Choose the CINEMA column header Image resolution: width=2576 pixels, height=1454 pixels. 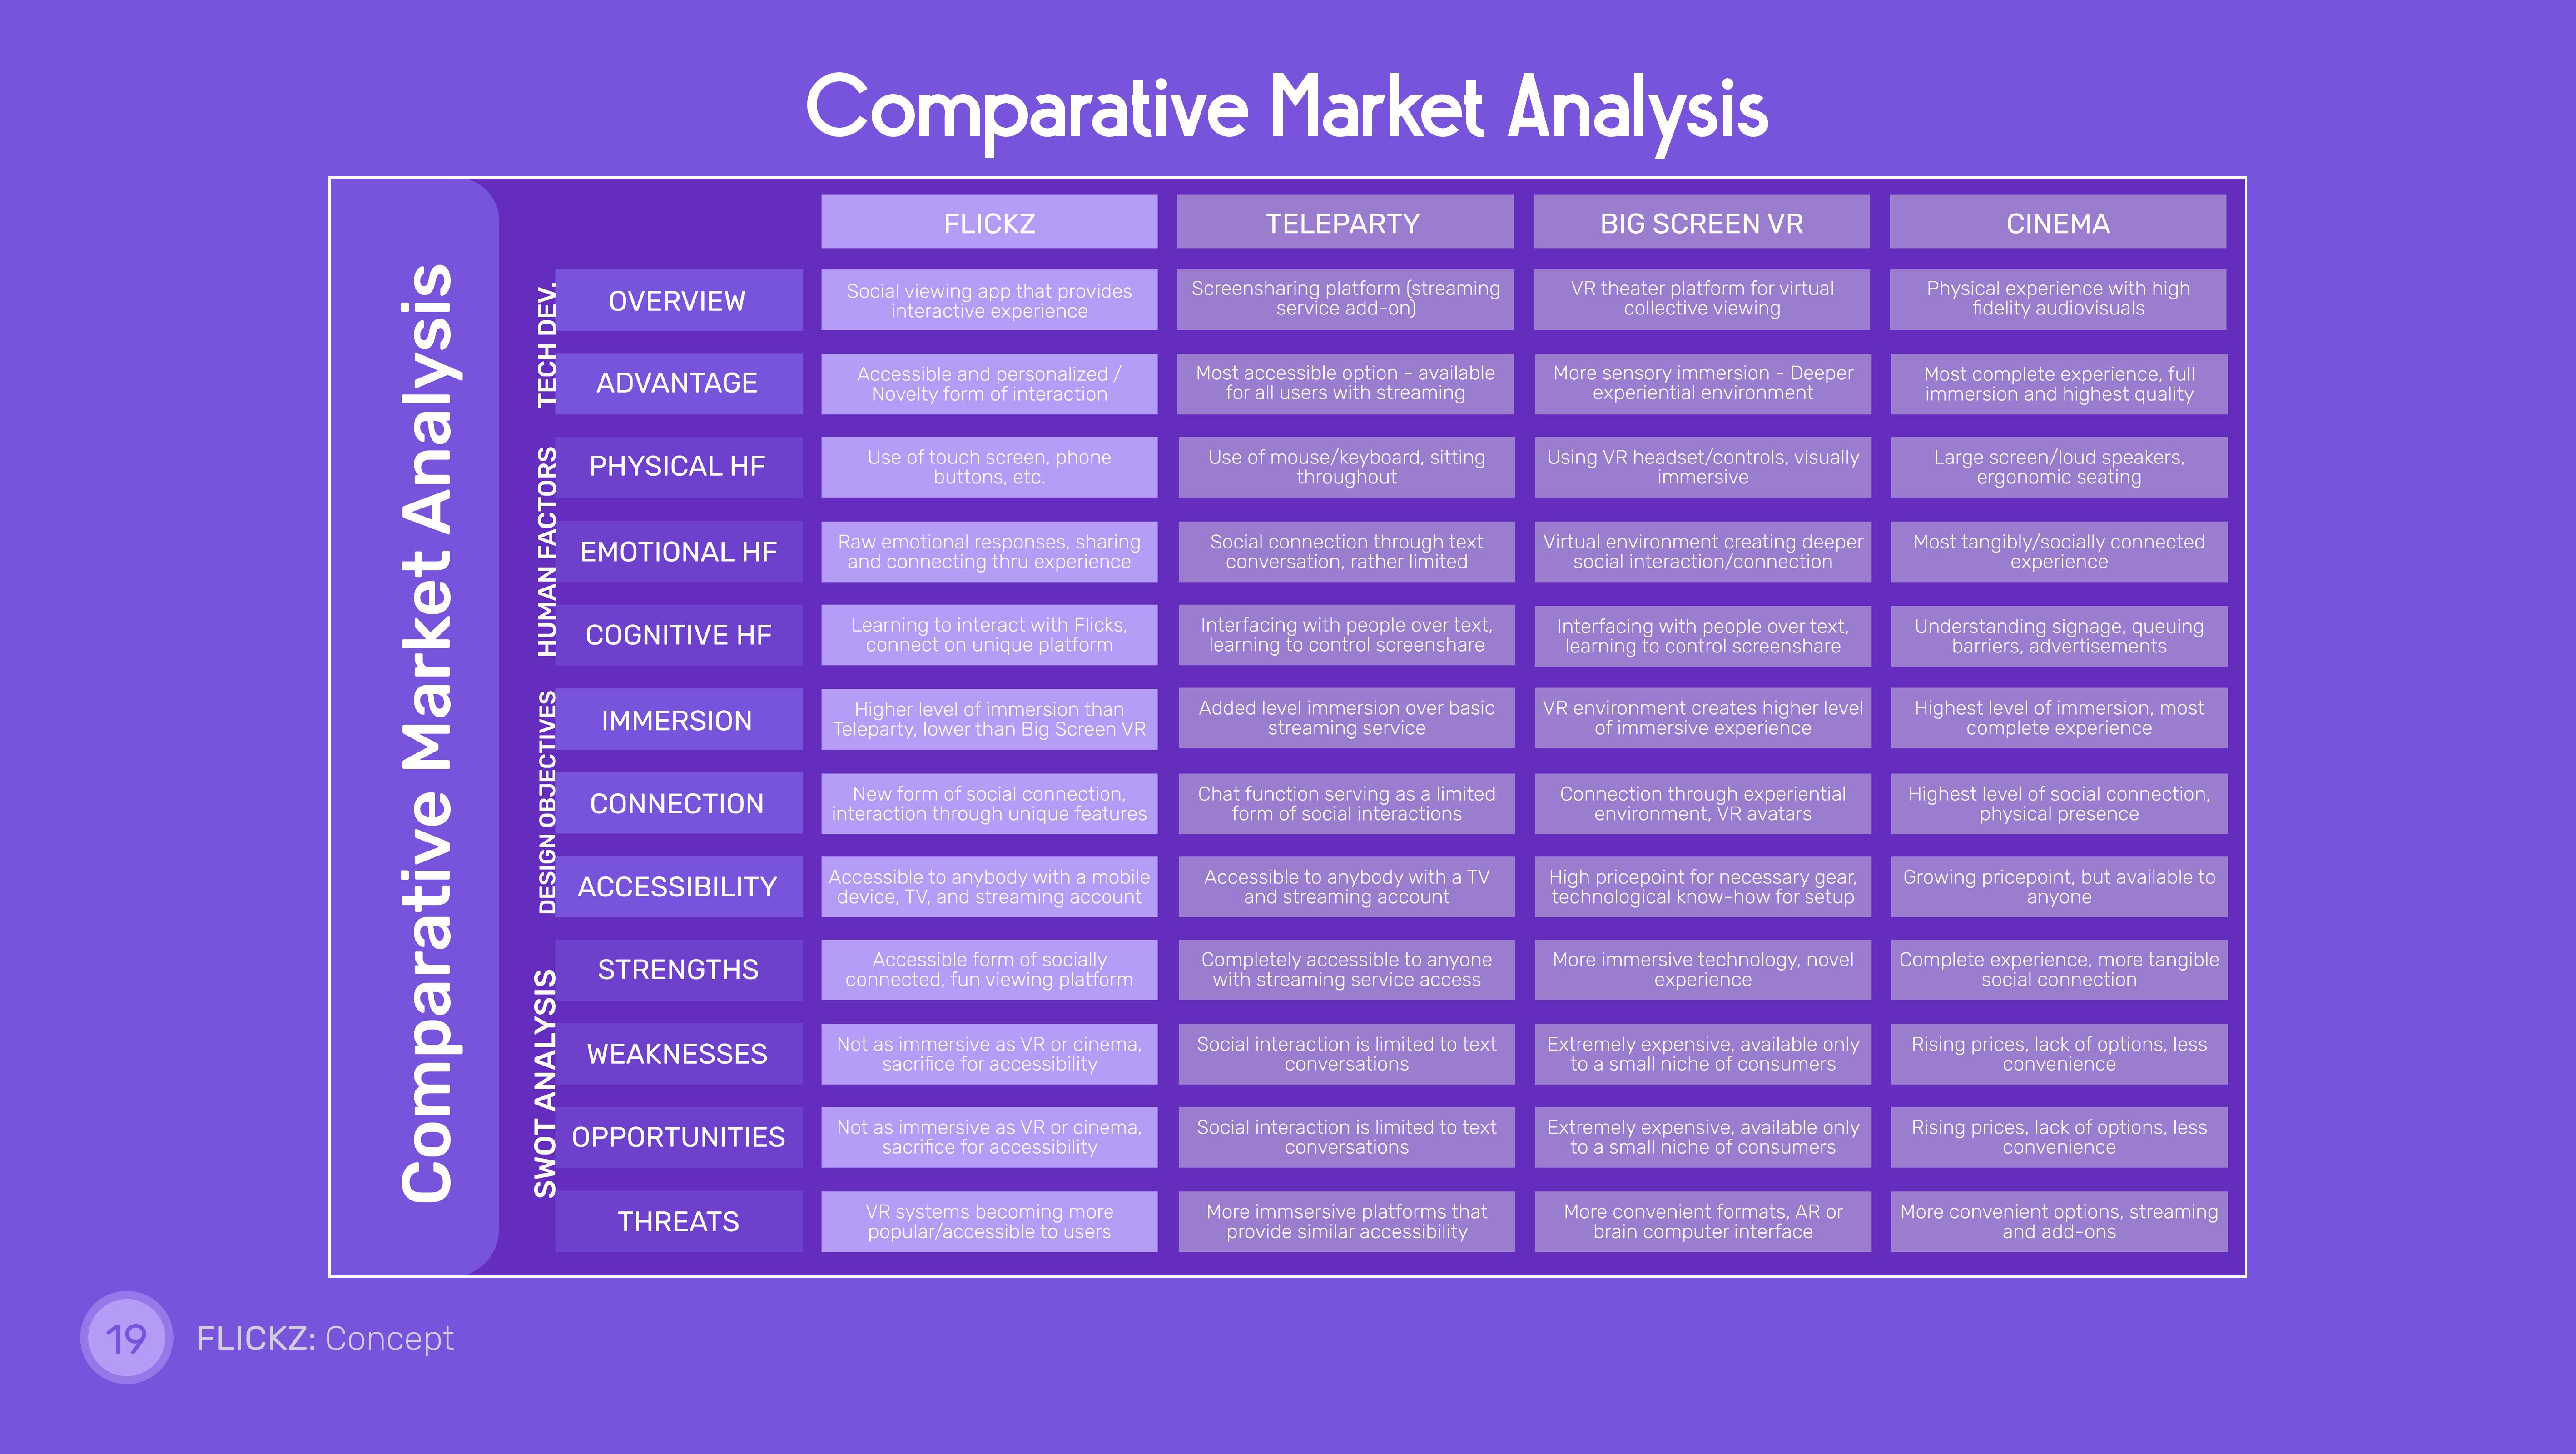tap(2057, 222)
